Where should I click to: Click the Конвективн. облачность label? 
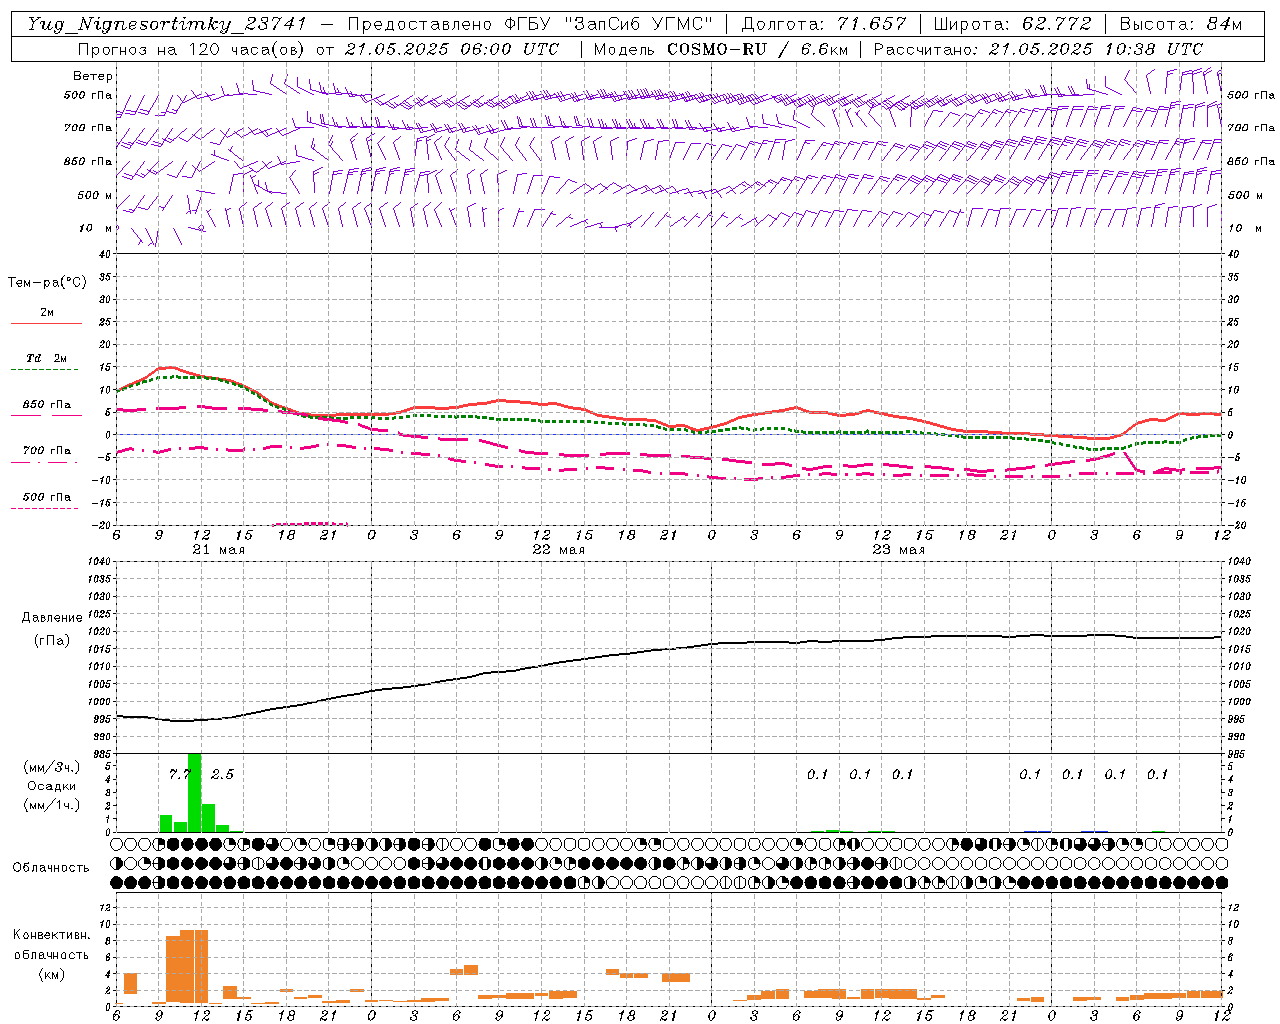click(51, 944)
